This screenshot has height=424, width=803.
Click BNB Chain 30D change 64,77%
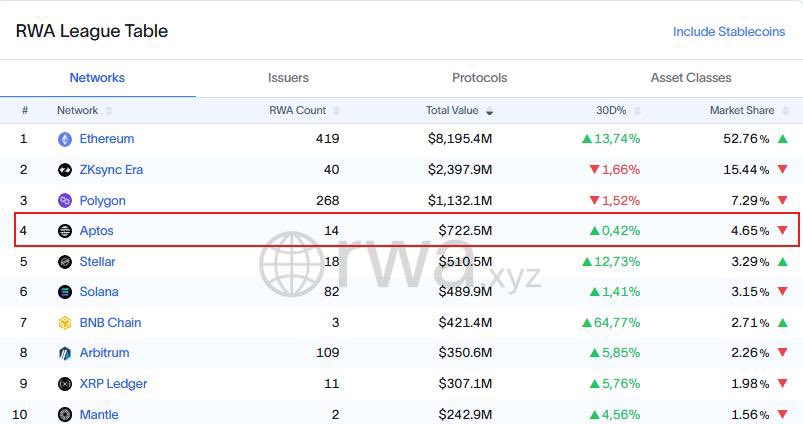pos(611,323)
